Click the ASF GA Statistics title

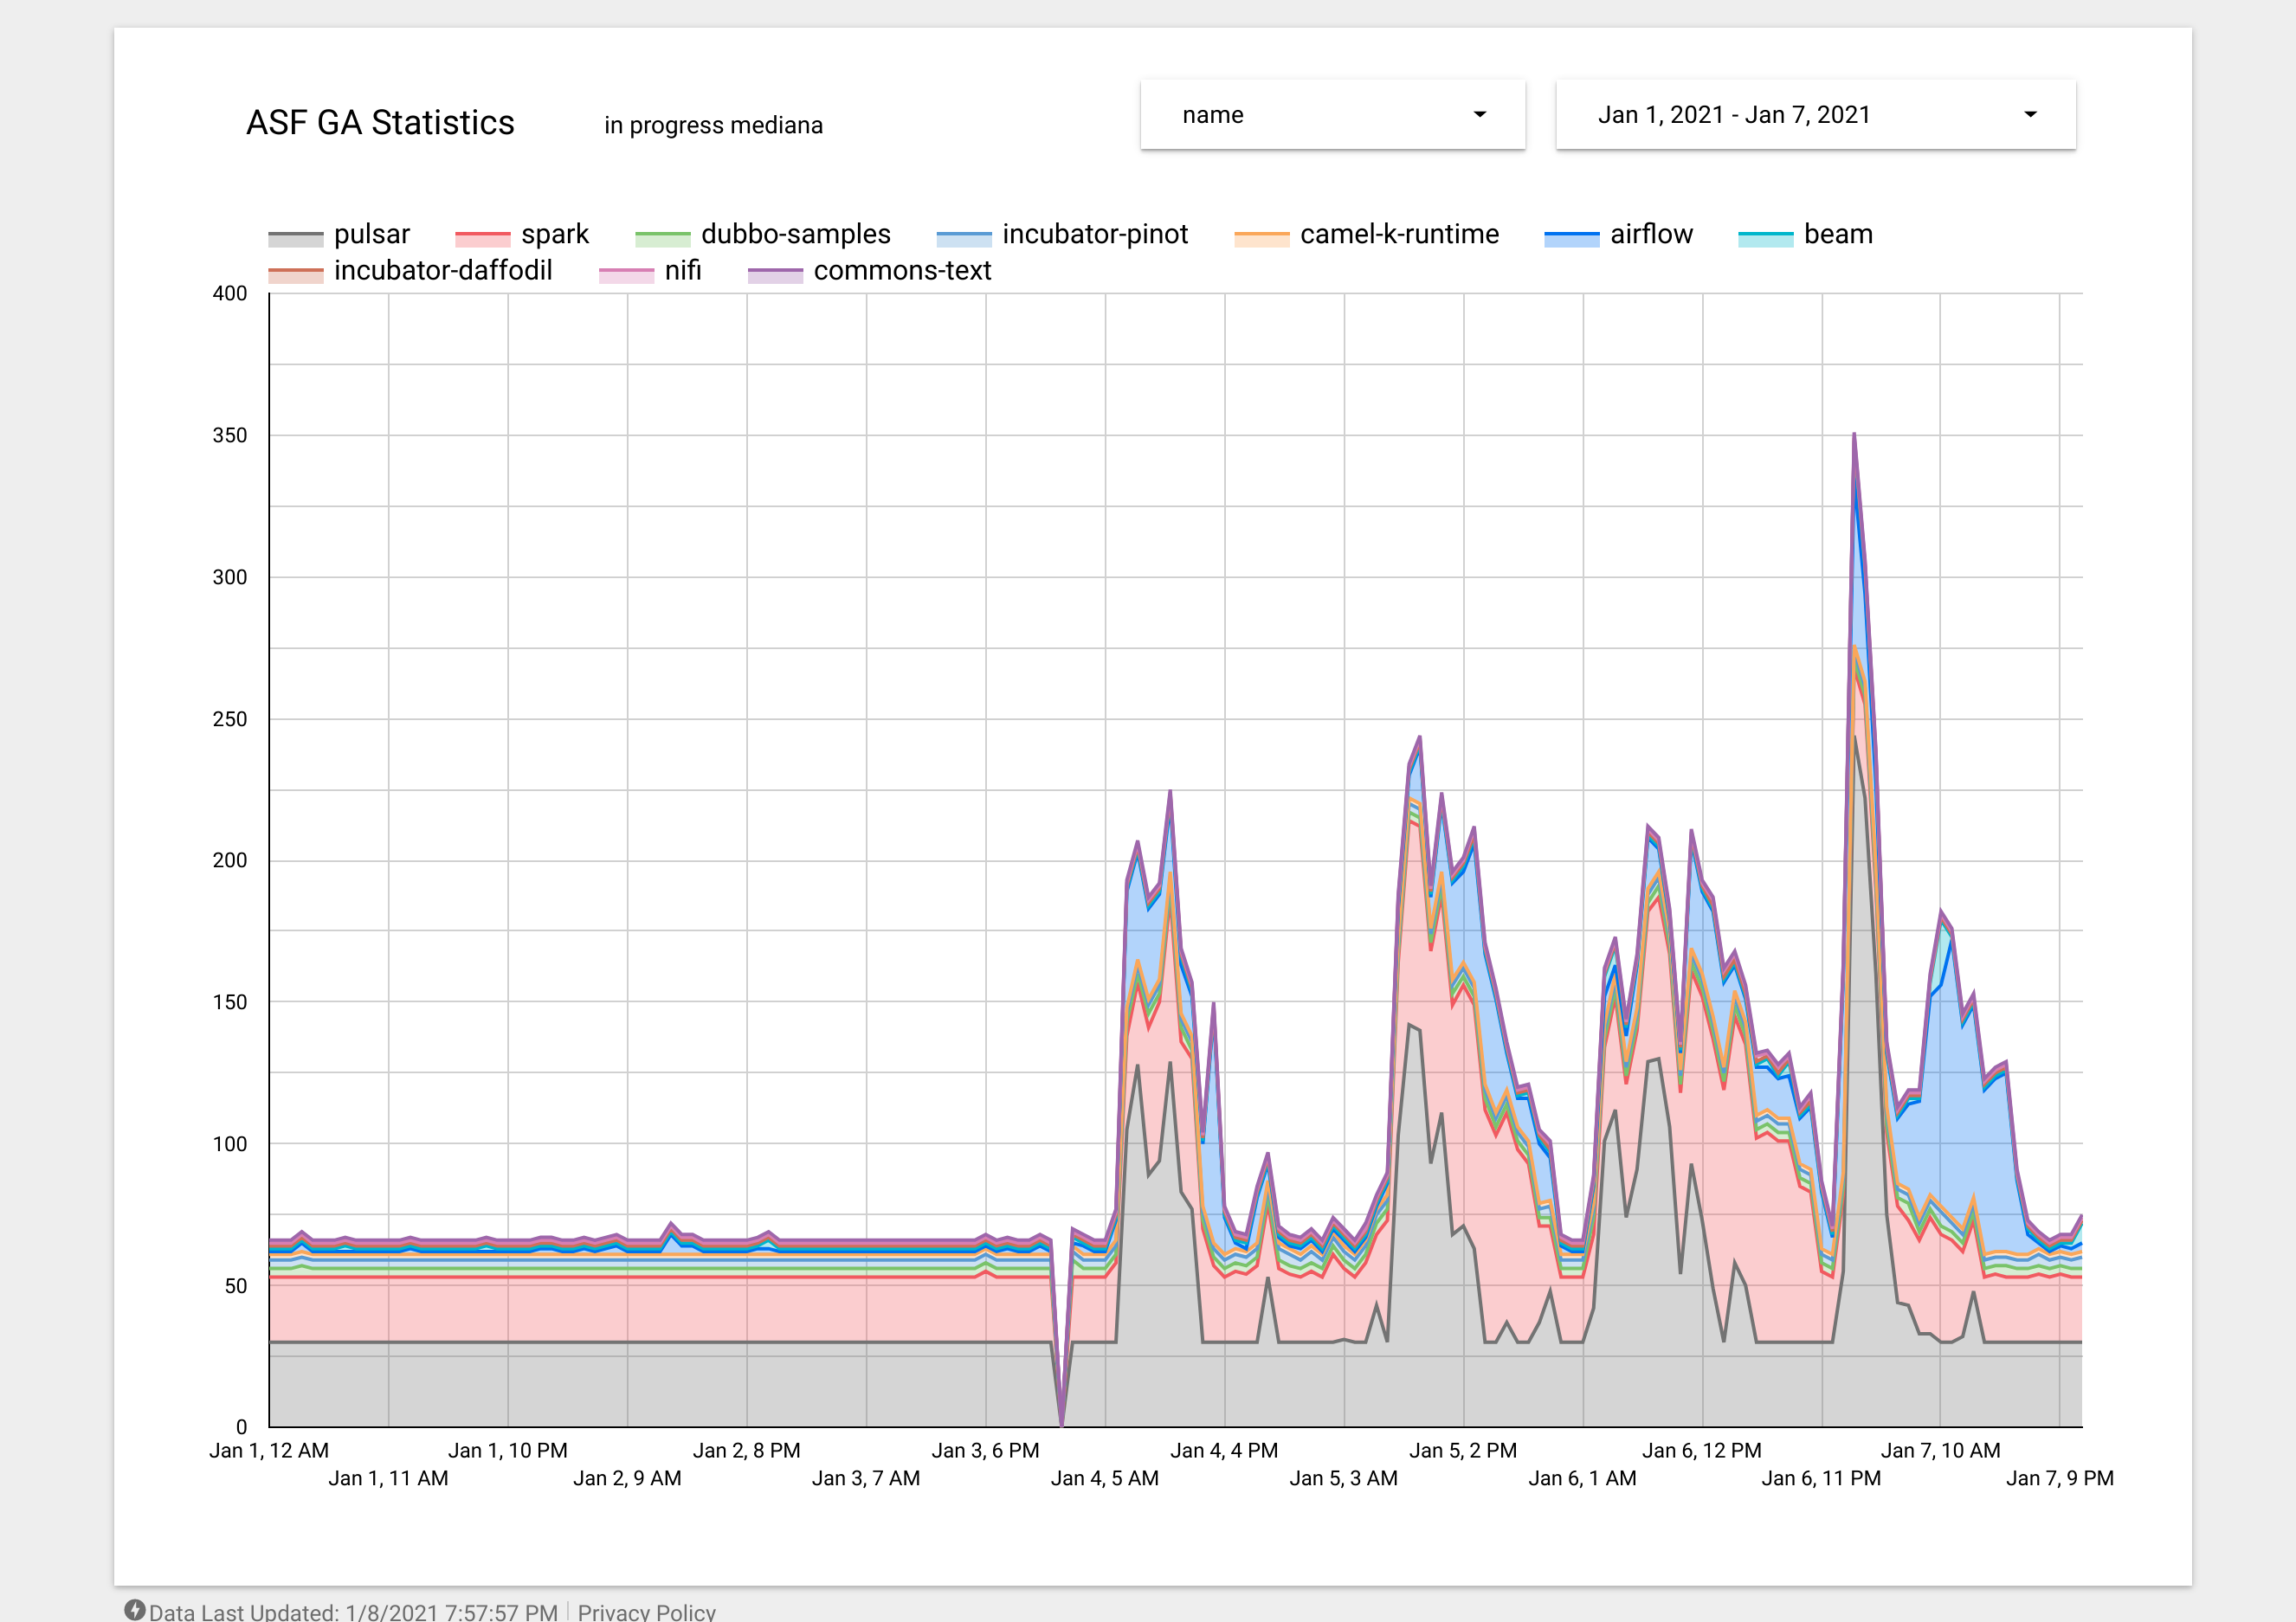380,122
